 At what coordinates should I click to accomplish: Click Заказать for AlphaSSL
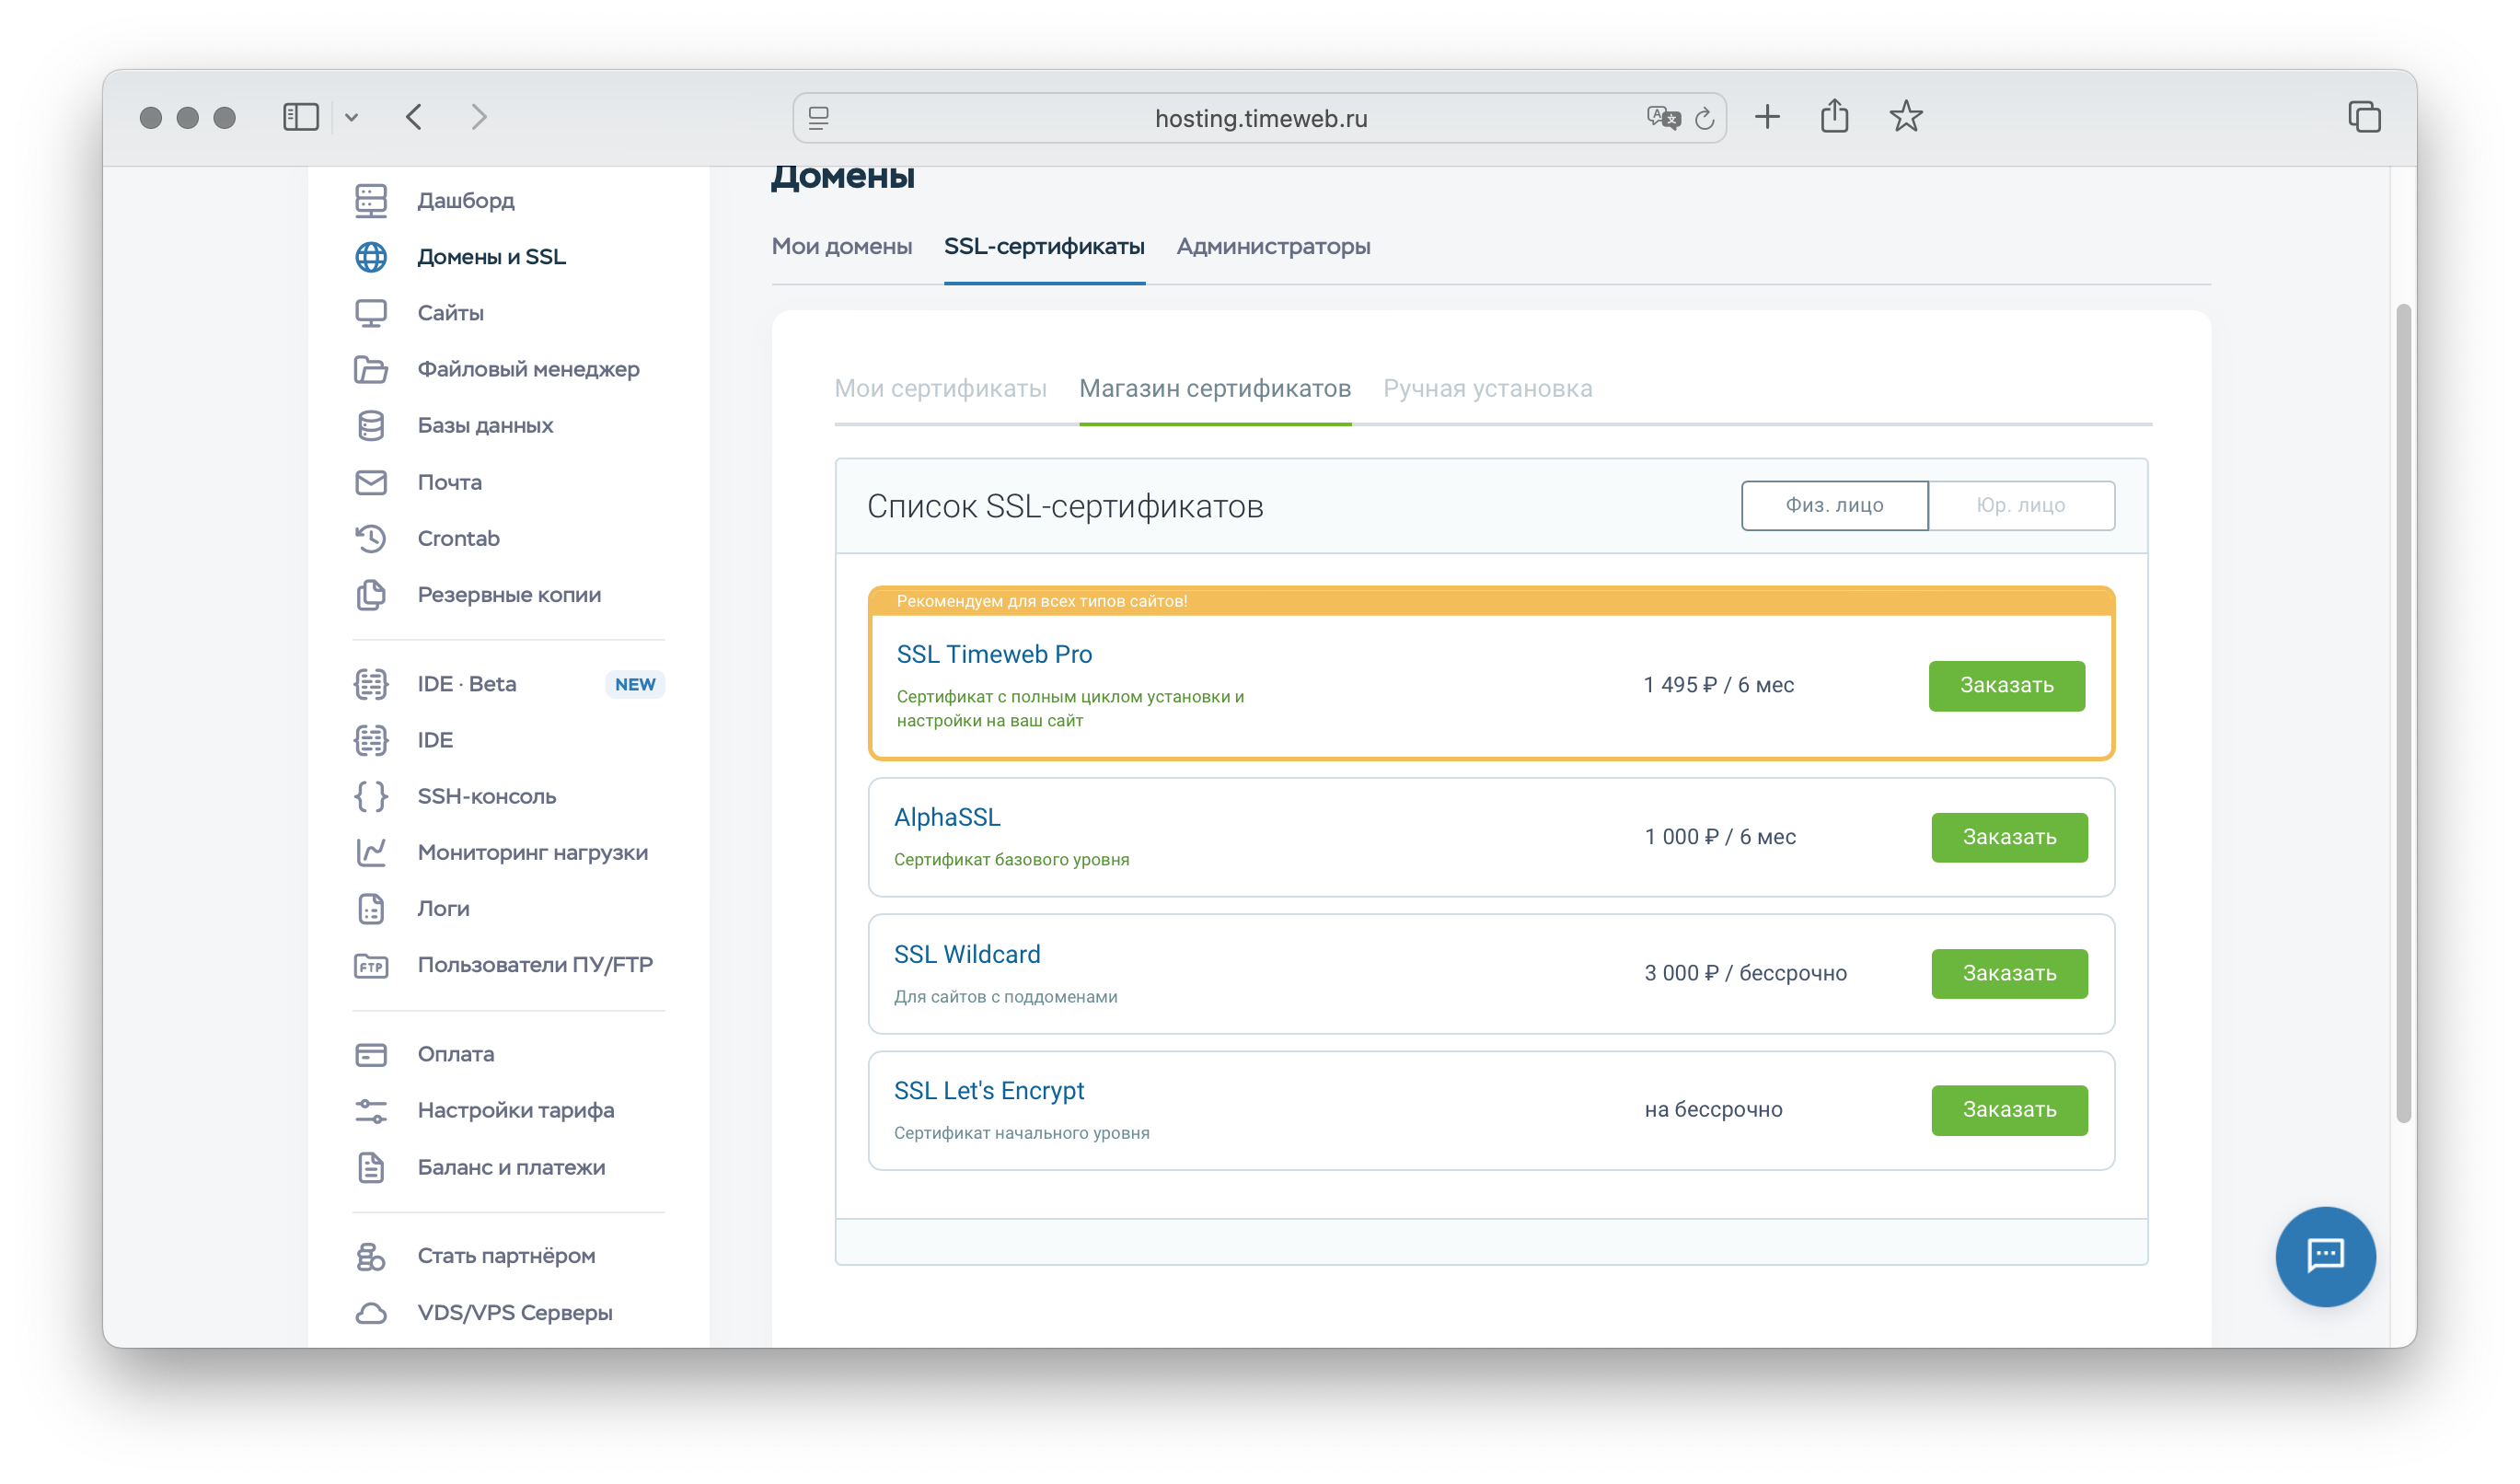(2009, 837)
